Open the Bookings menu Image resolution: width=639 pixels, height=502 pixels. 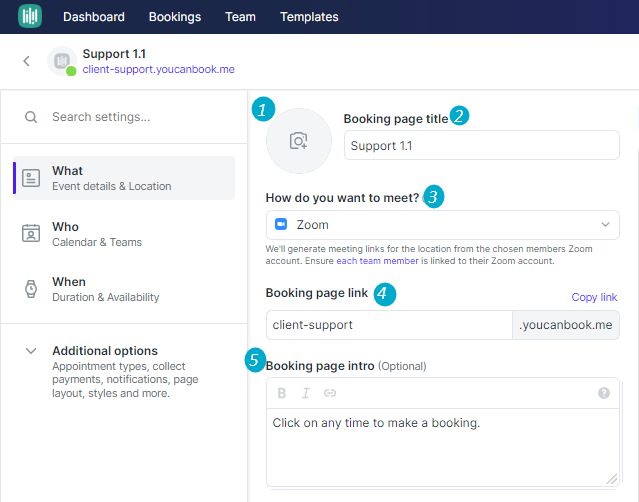175,17
